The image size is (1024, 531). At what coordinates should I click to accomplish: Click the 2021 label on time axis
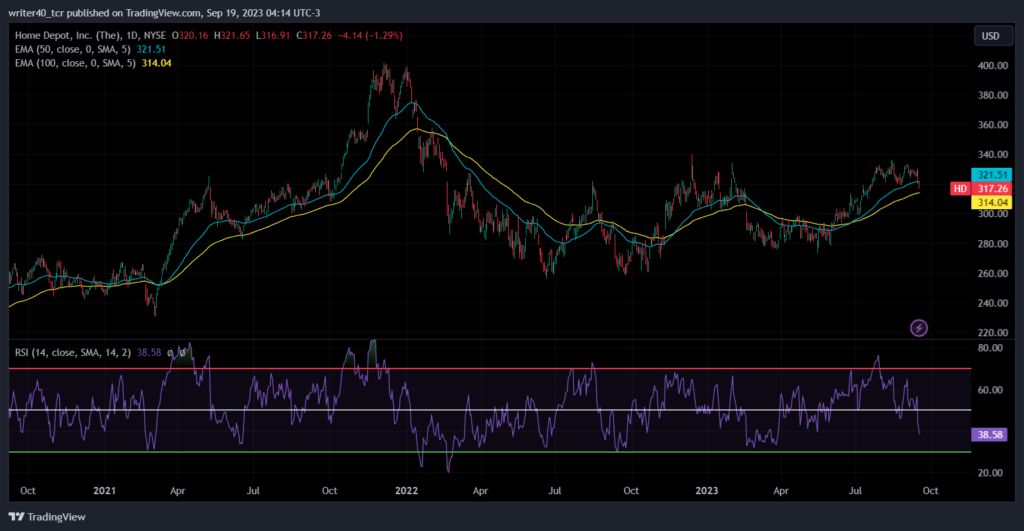[104, 491]
